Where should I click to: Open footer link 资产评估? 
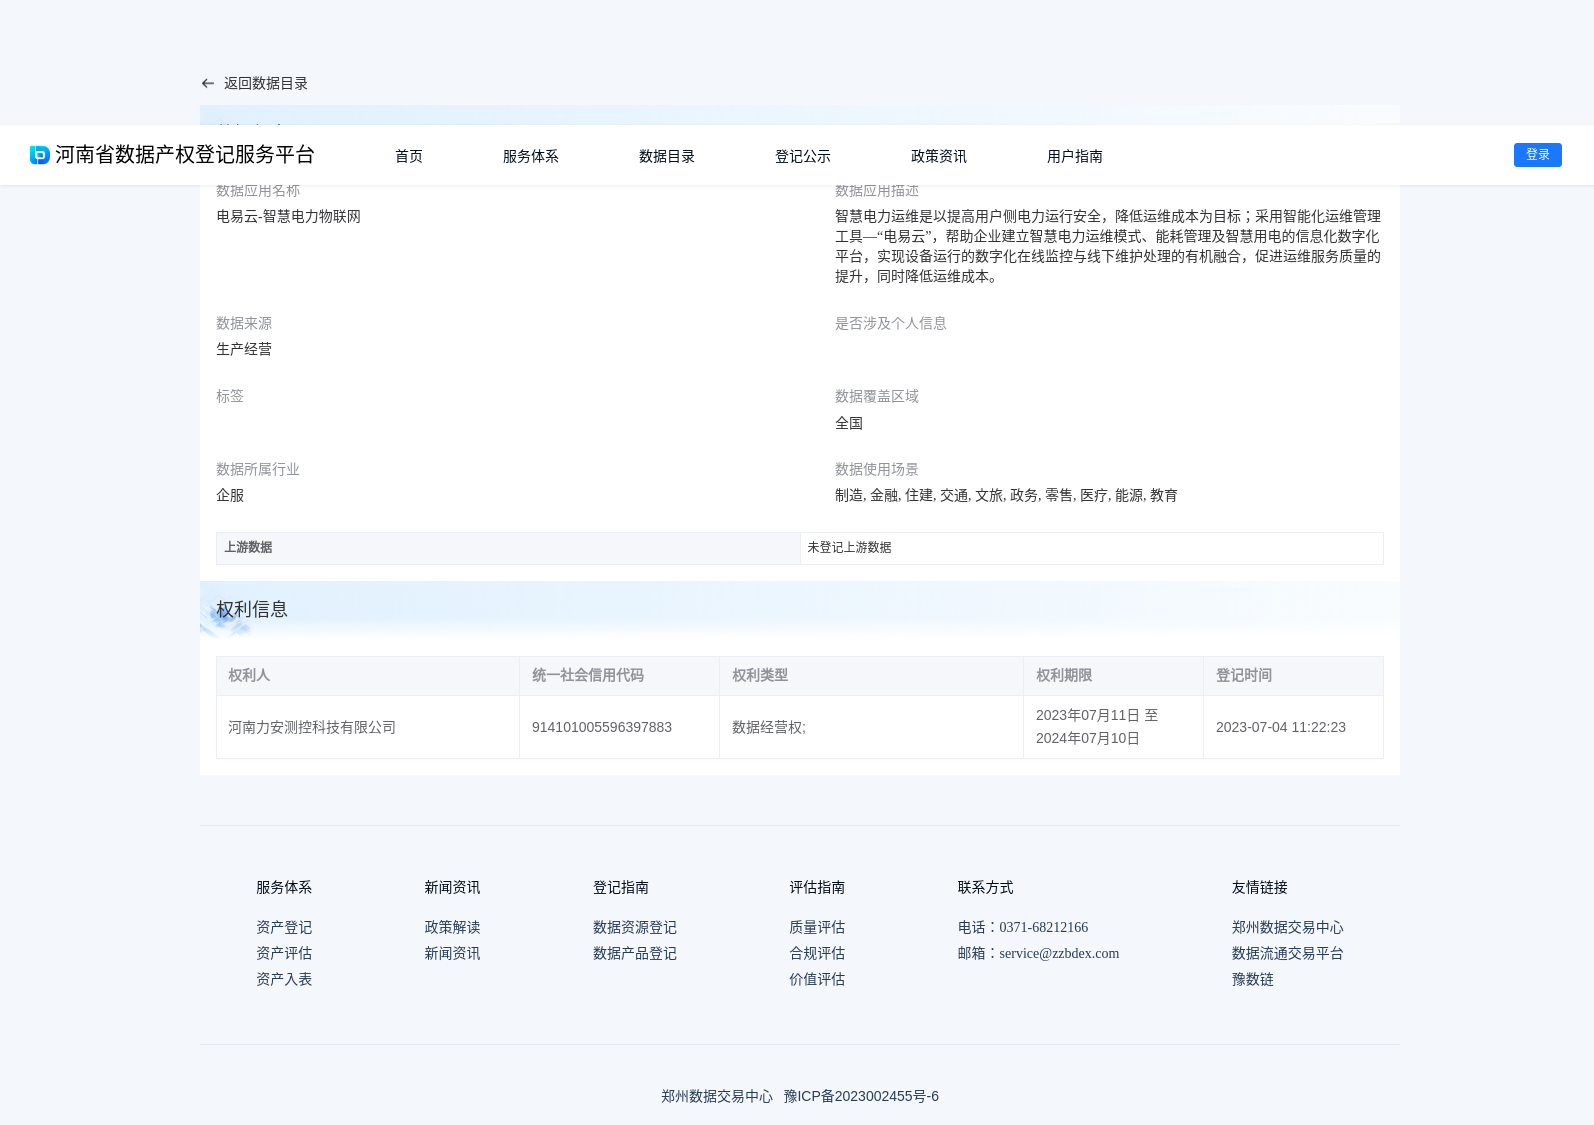click(284, 953)
